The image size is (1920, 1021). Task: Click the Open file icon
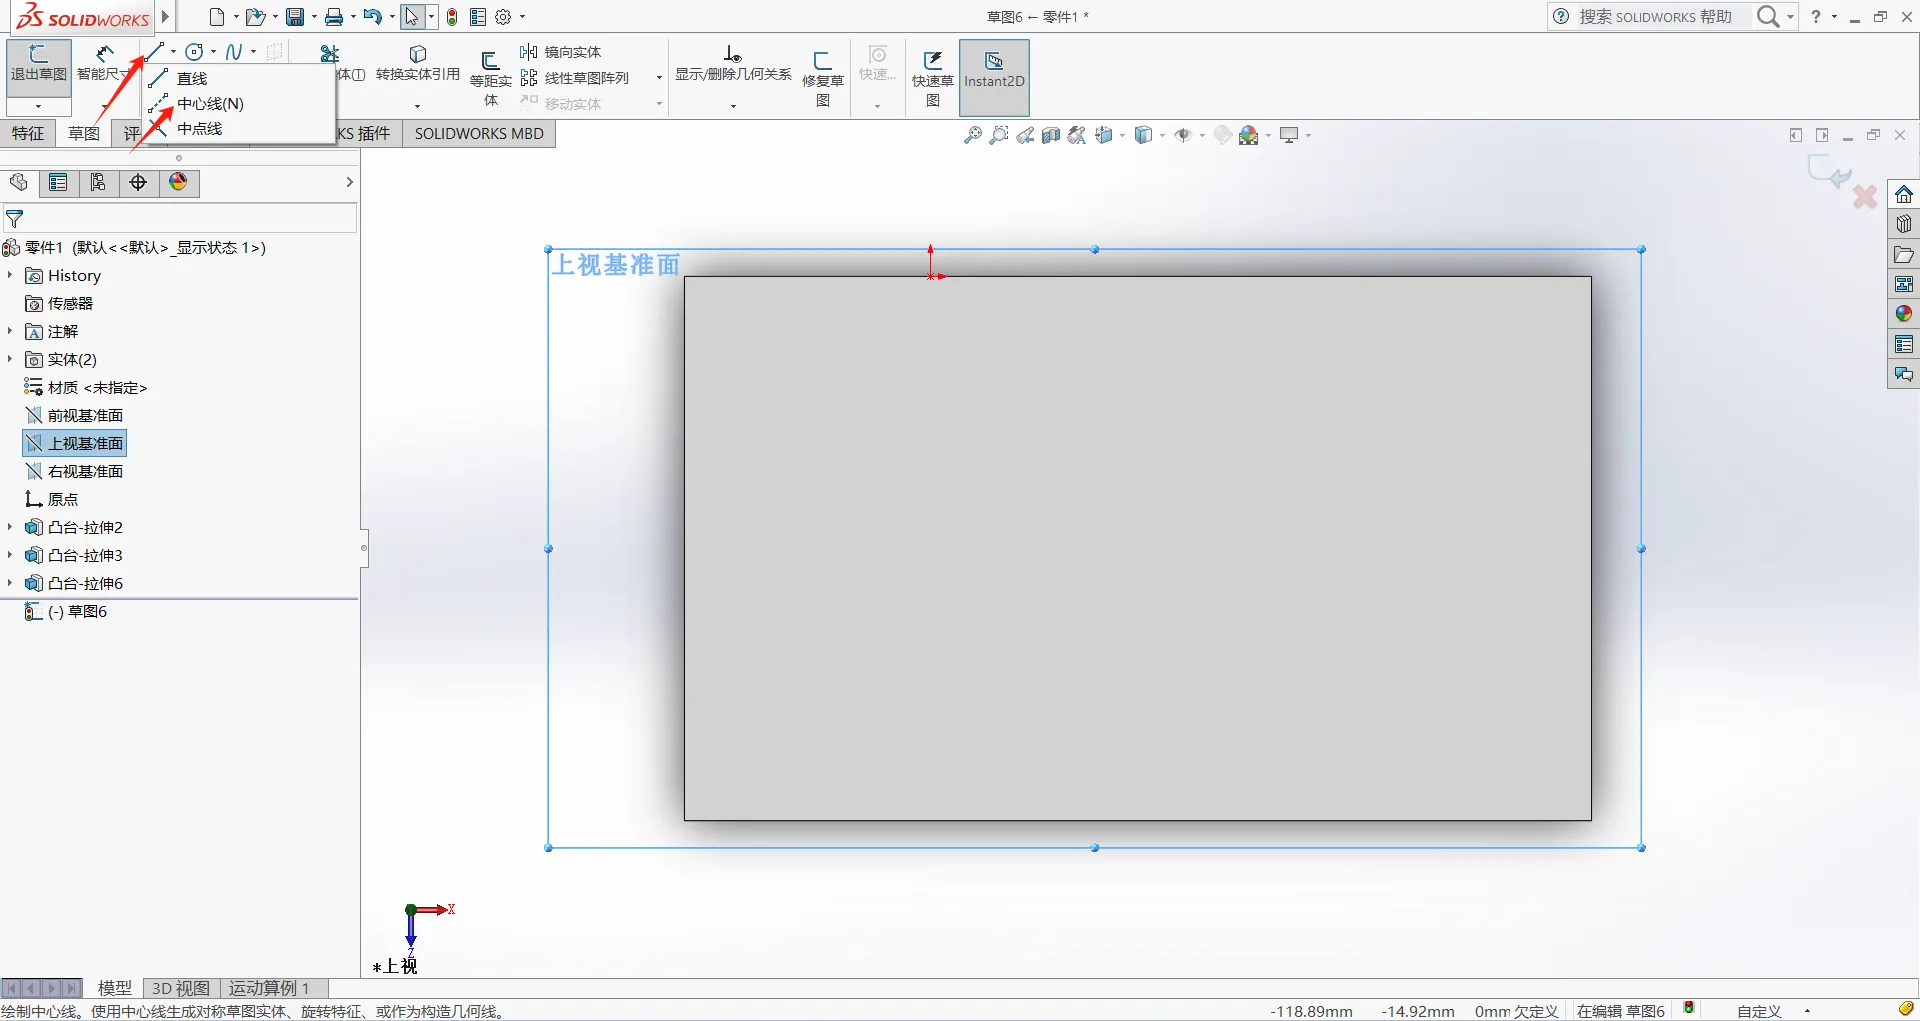point(255,17)
